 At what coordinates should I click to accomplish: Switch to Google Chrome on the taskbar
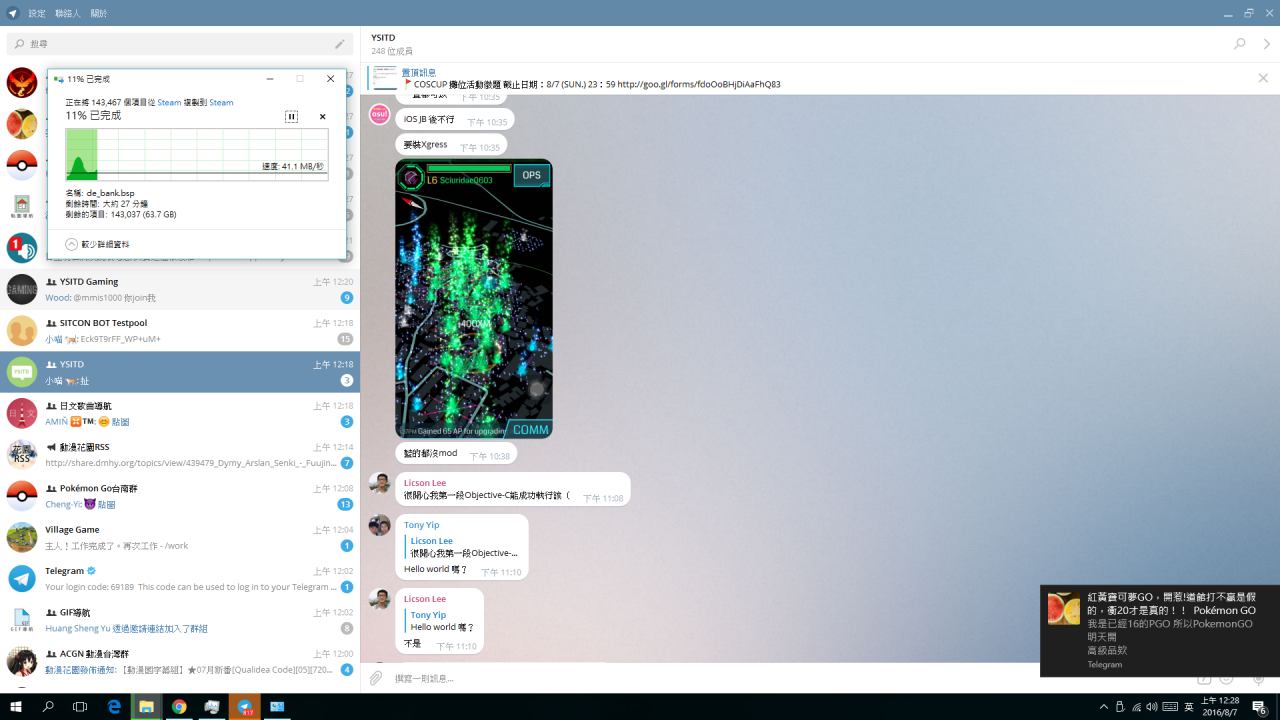pos(179,707)
